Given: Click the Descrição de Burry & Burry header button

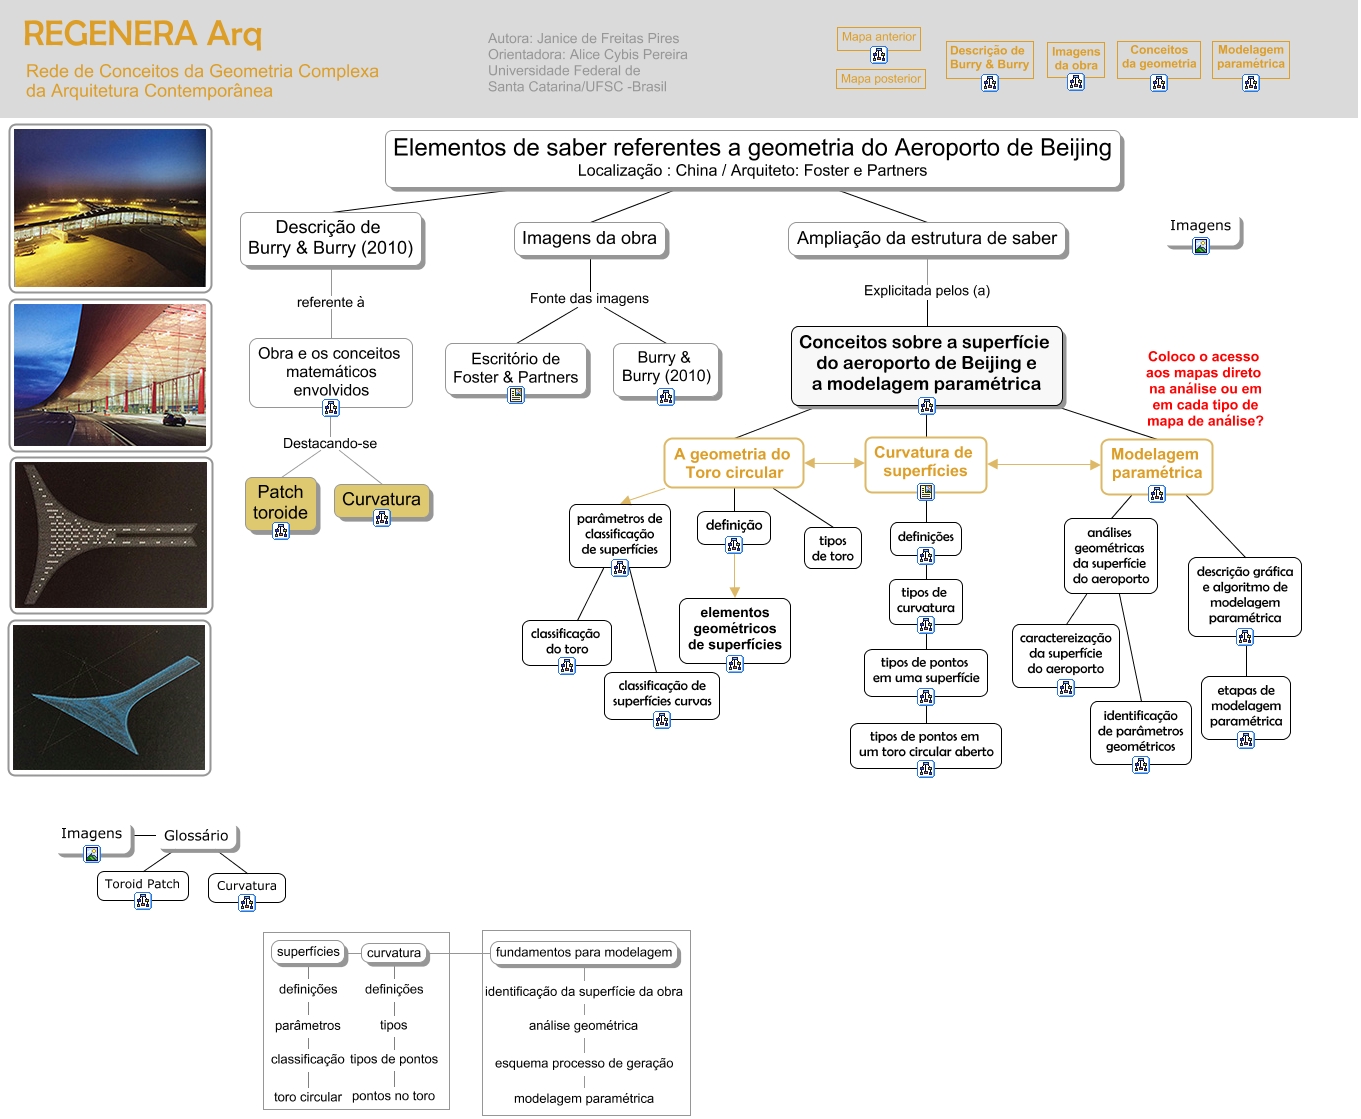Looking at the screenshot, I should point(989,58).
